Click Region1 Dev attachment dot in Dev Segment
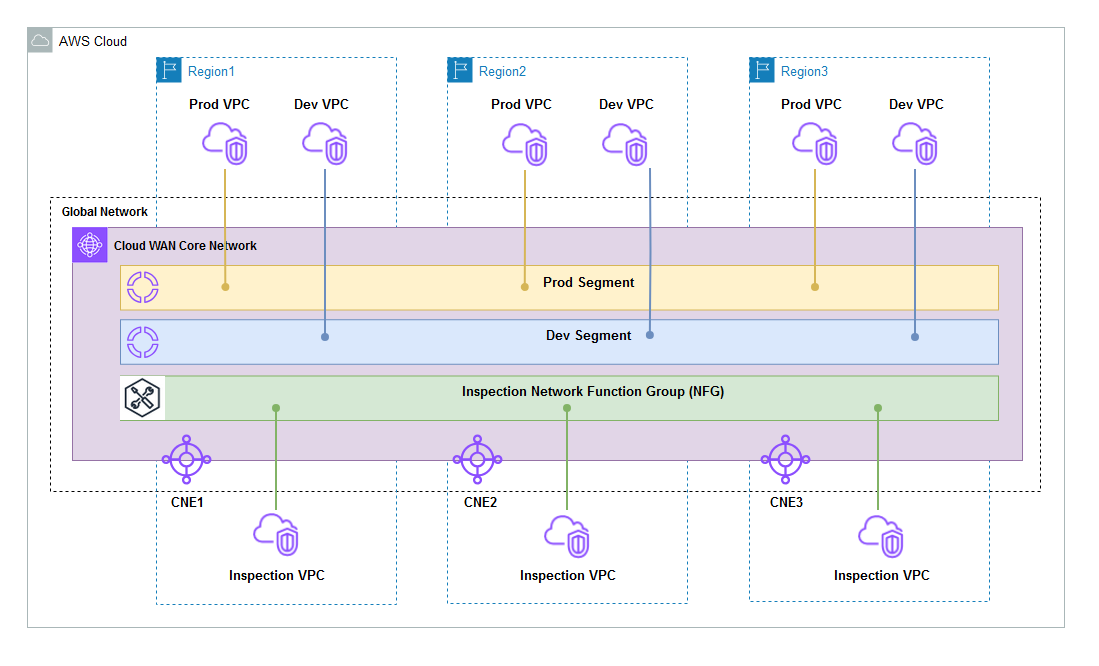 pyautogui.click(x=325, y=337)
